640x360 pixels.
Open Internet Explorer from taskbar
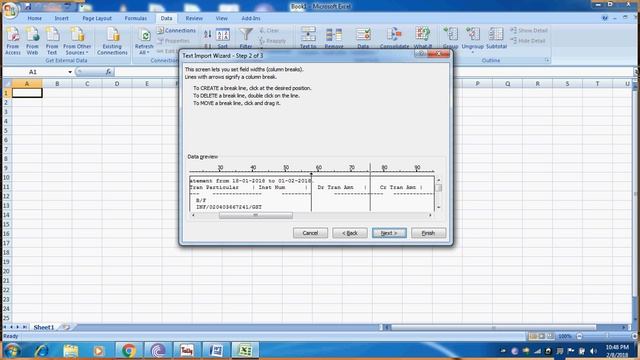click(x=41, y=351)
